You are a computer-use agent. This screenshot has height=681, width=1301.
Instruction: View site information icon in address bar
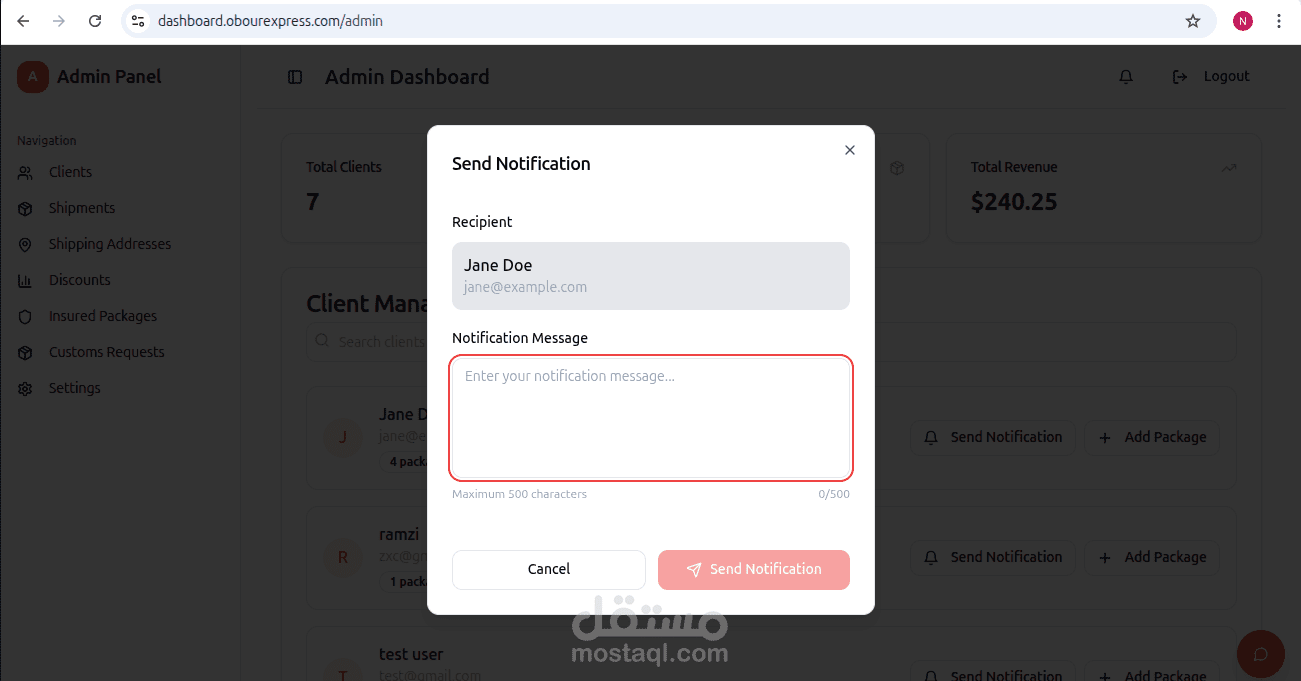tap(138, 21)
